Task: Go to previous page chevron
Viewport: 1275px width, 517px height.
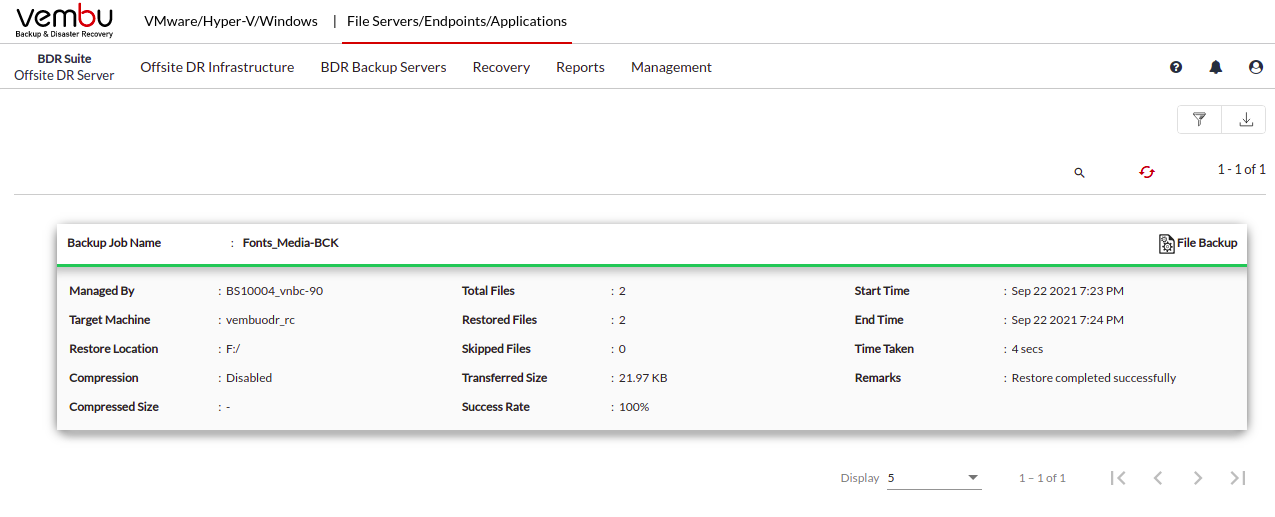Action: coord(1158,478)
